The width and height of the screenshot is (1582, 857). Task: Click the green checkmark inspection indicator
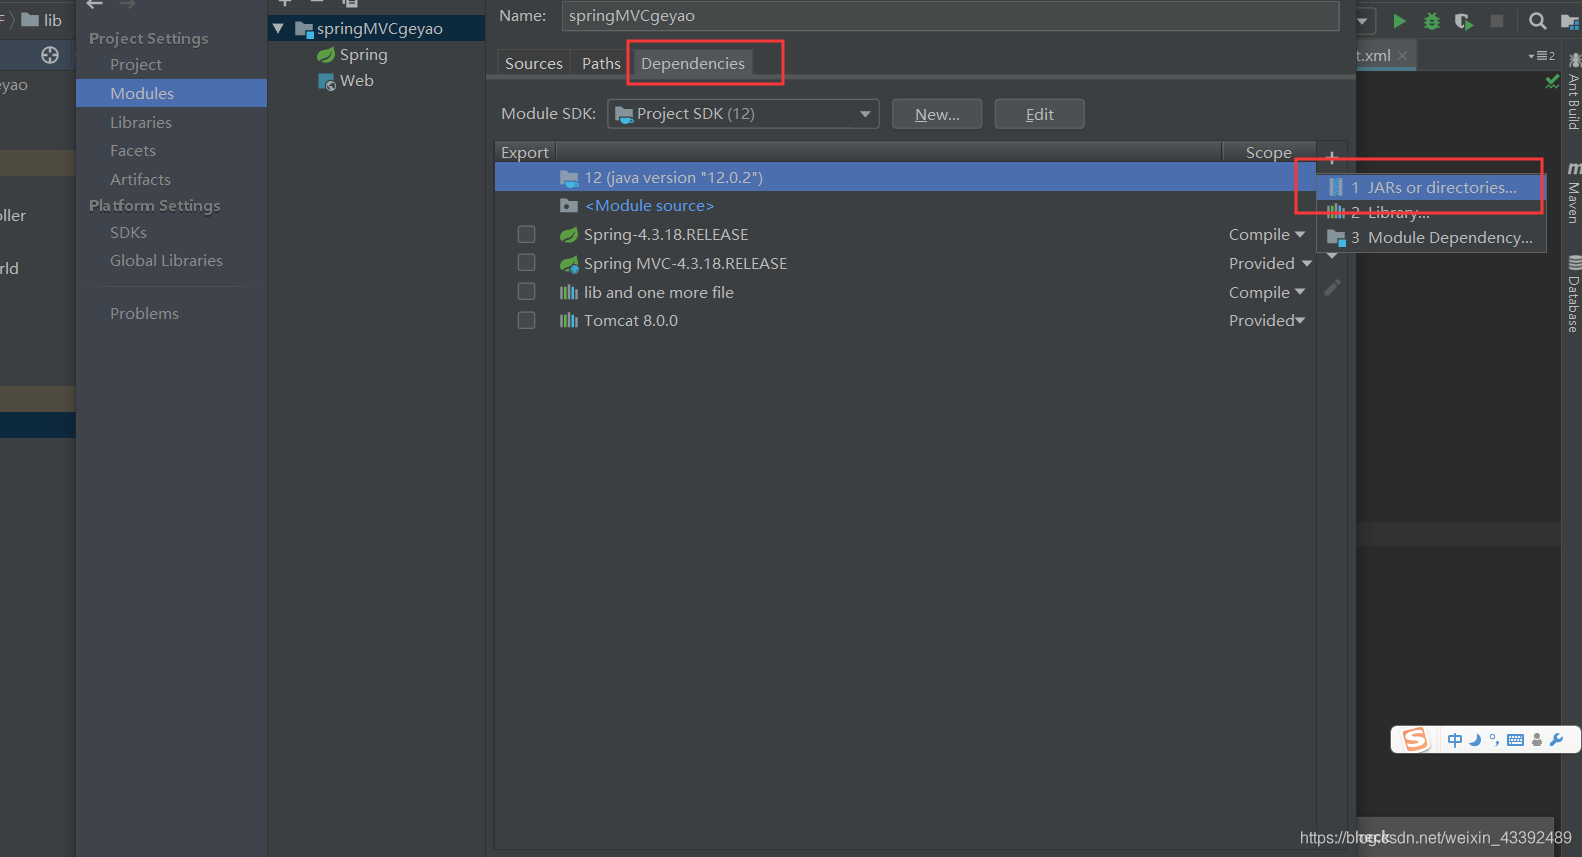[x=1552, y=81]
